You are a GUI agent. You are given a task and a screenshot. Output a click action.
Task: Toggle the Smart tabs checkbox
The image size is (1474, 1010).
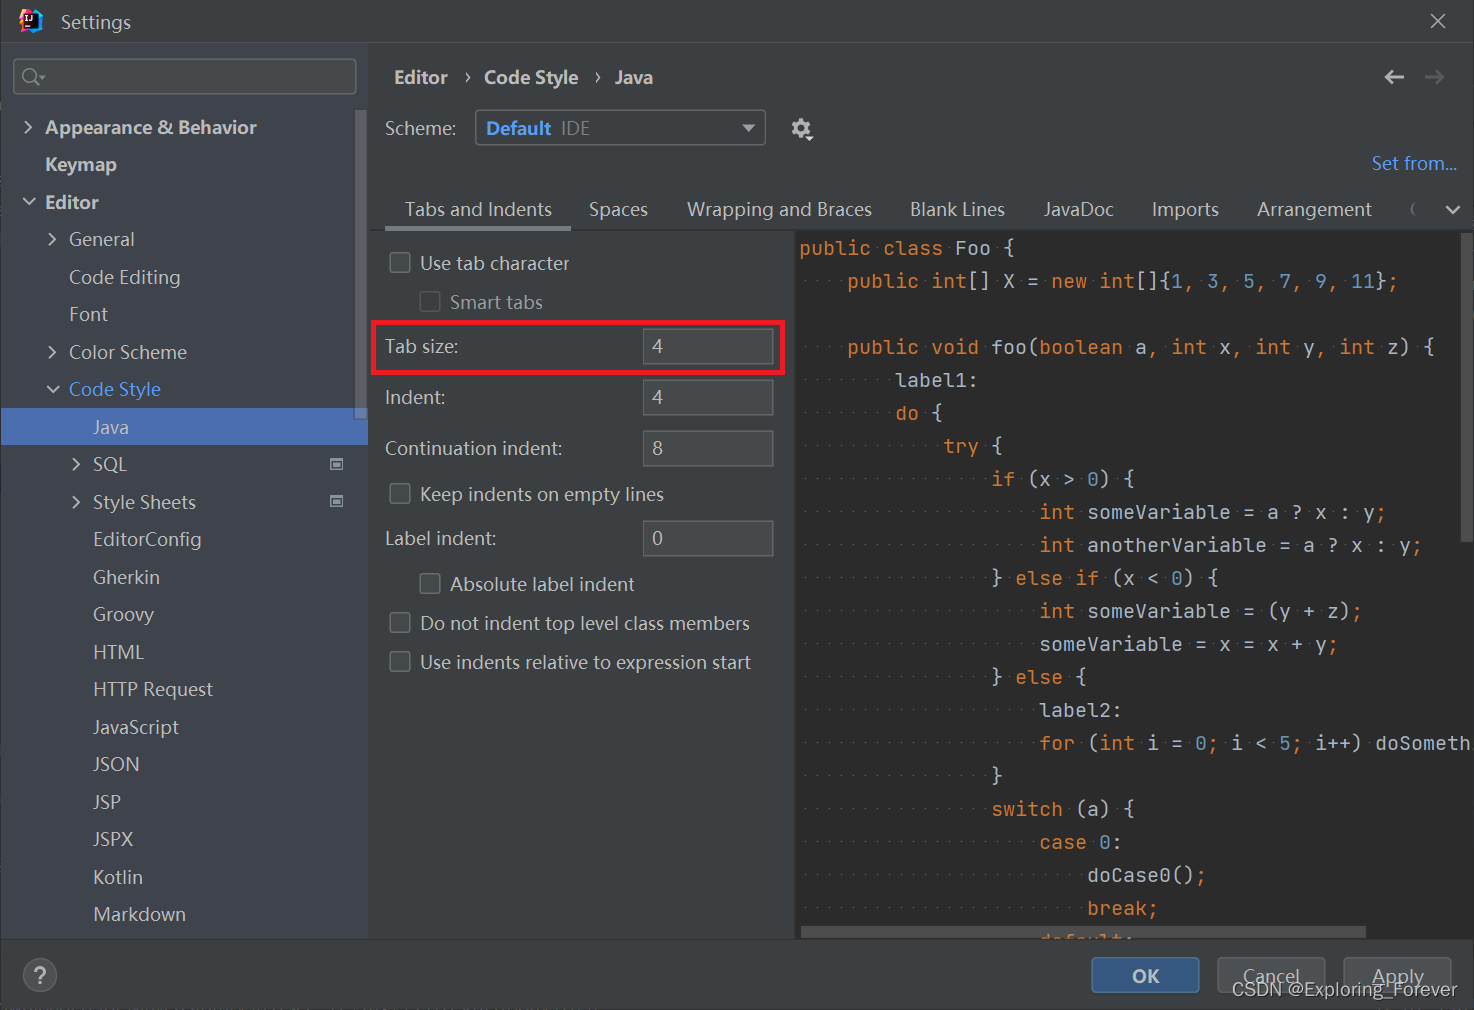(x=430, y=302)
